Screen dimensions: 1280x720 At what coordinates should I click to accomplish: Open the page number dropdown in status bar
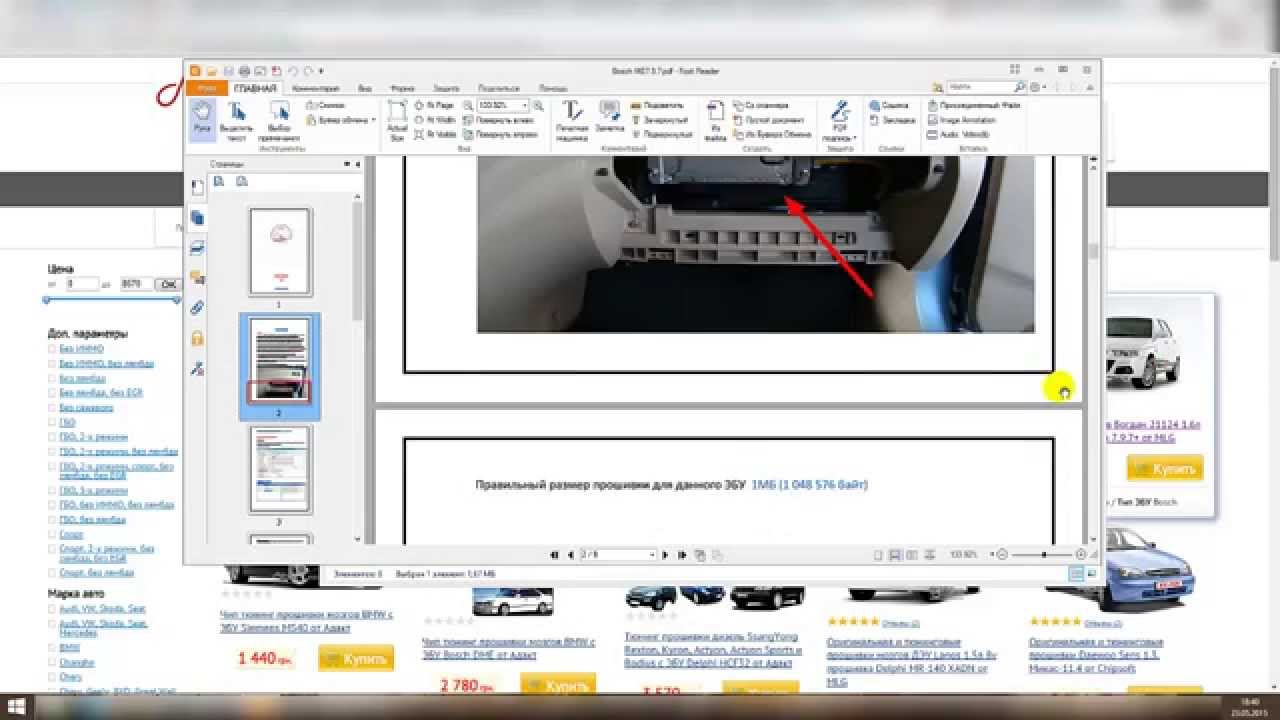pos(652,554)
